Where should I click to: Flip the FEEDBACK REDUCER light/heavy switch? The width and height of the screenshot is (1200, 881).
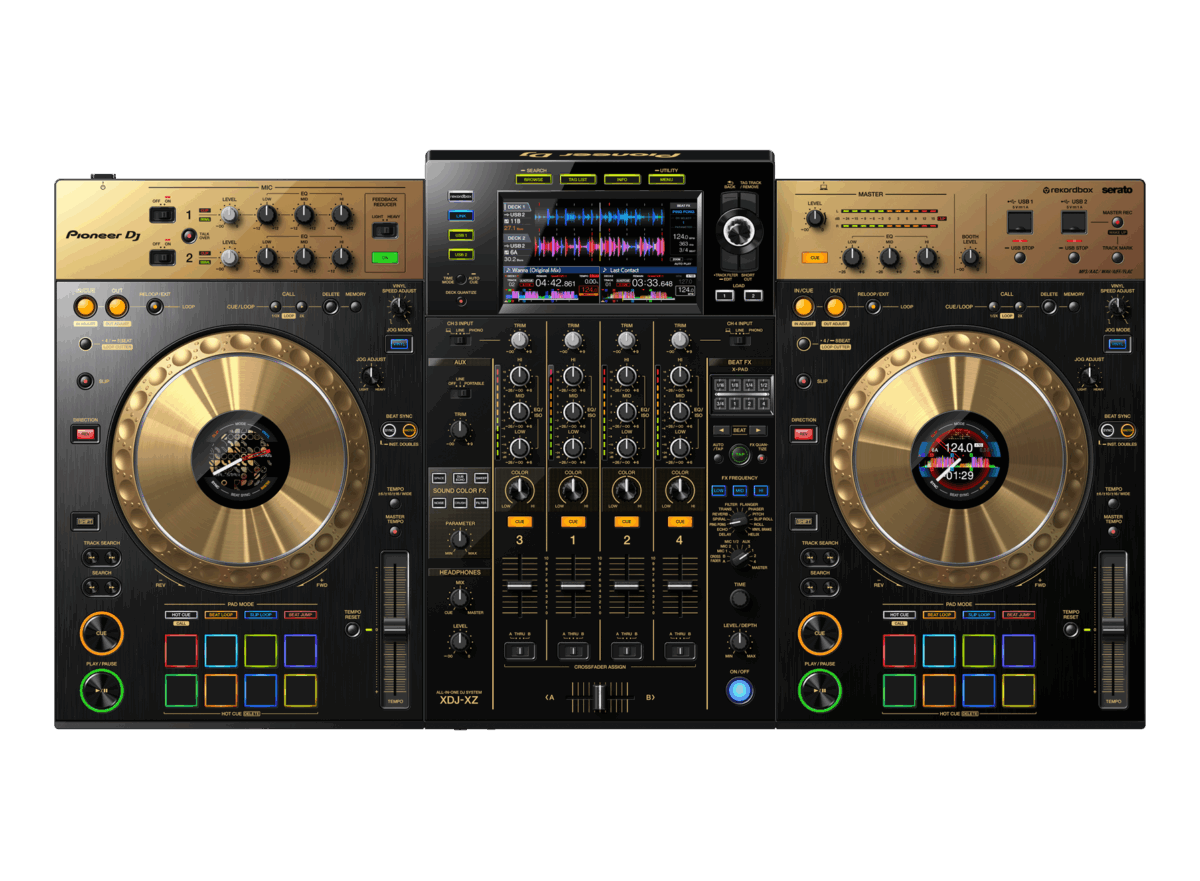click(x=385, y=230)
